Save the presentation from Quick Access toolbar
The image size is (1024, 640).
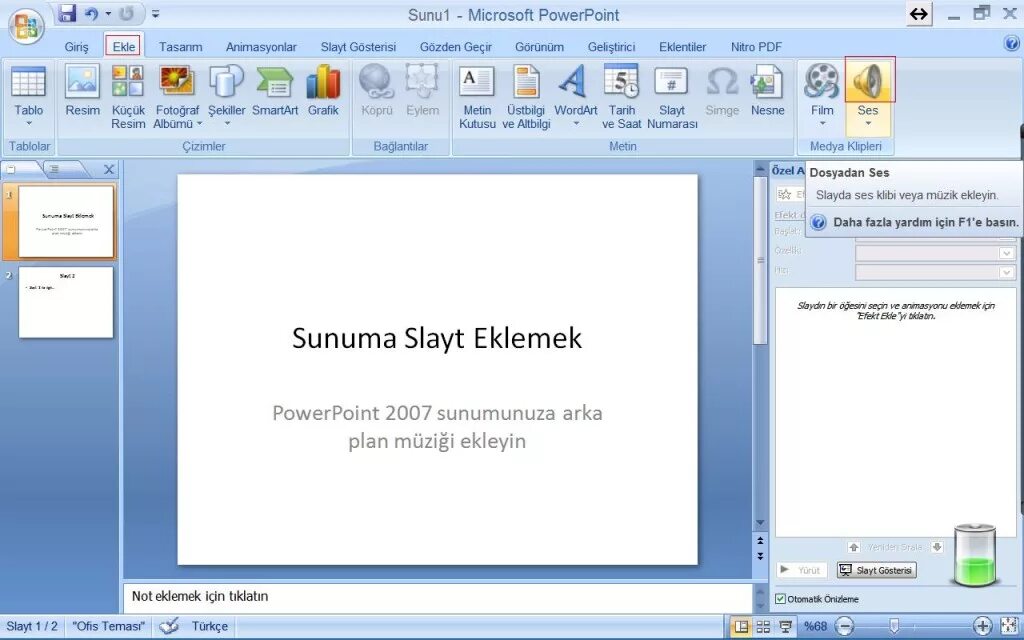tap(67, 13)
